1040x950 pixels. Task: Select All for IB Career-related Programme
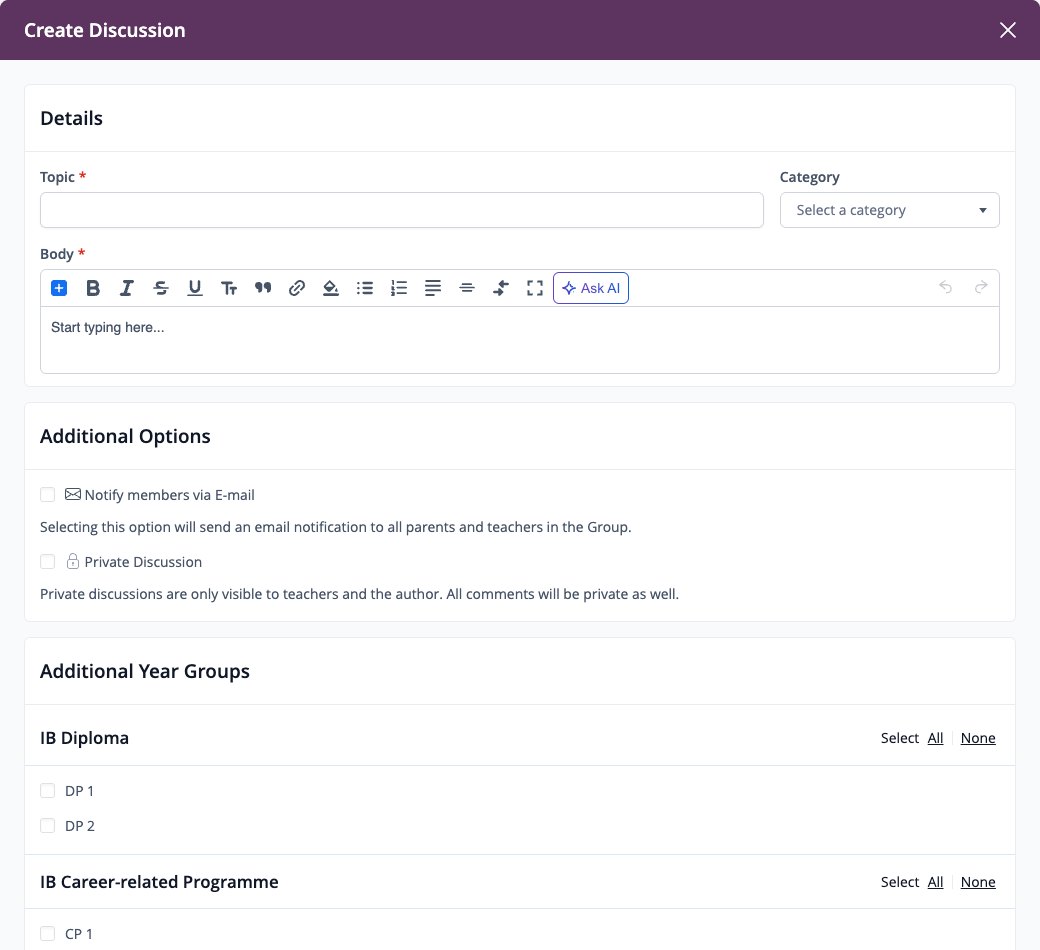click(935, 882)
